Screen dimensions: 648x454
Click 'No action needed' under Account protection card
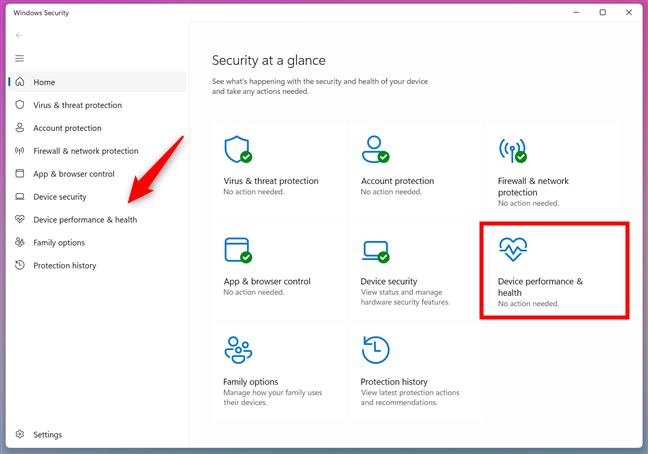pyautogui.click(x=391, y=192)
